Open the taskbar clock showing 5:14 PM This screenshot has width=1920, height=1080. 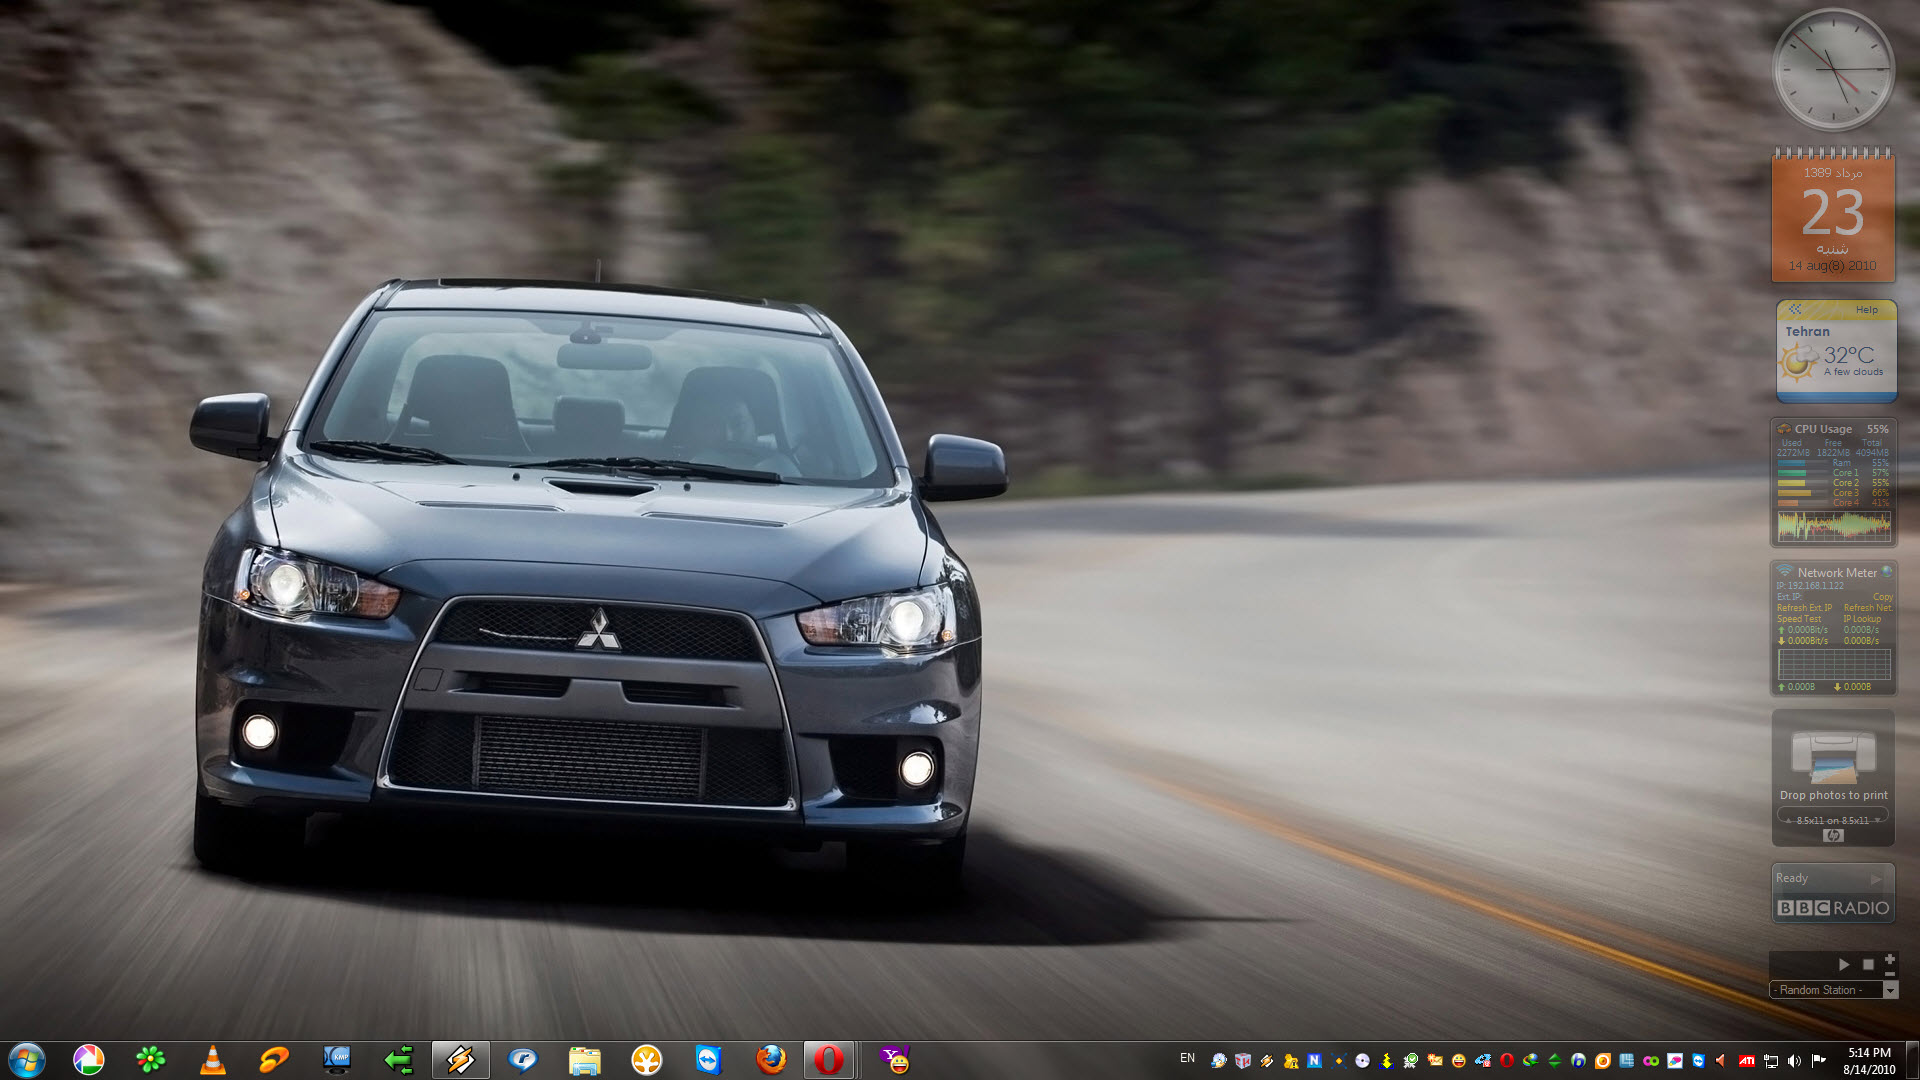tap(1869, 1061)
